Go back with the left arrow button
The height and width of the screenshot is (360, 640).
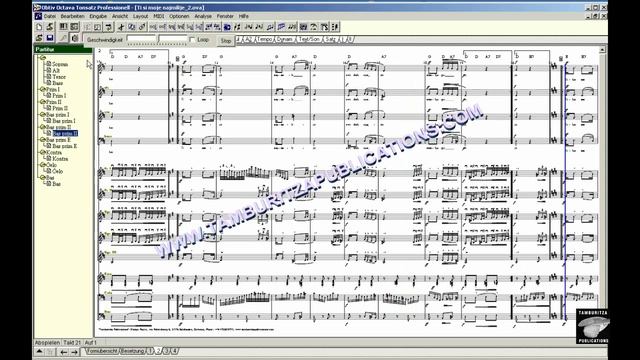coord(64,351)
